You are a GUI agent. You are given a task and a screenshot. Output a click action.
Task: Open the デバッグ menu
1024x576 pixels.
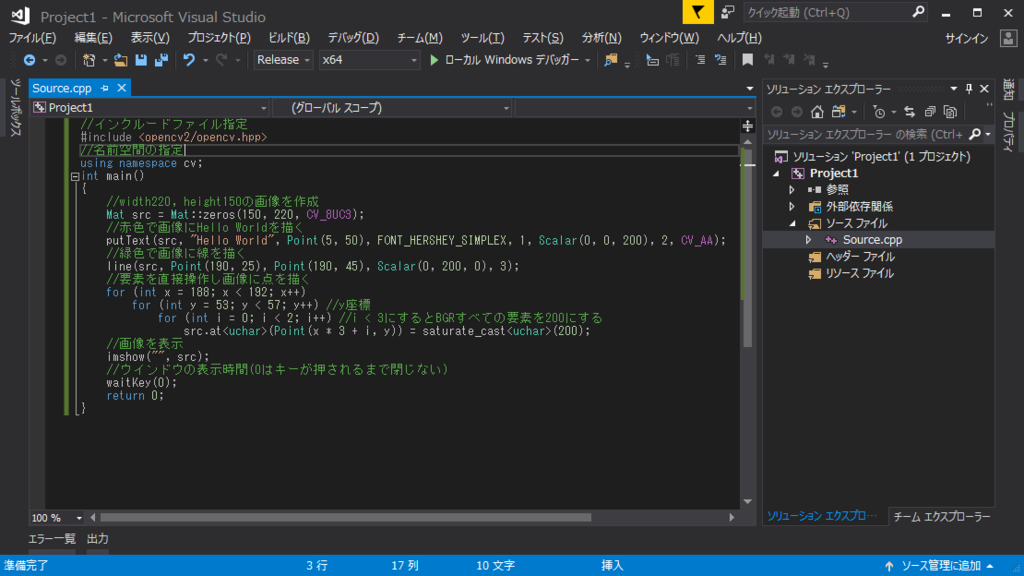coord(353,37)
